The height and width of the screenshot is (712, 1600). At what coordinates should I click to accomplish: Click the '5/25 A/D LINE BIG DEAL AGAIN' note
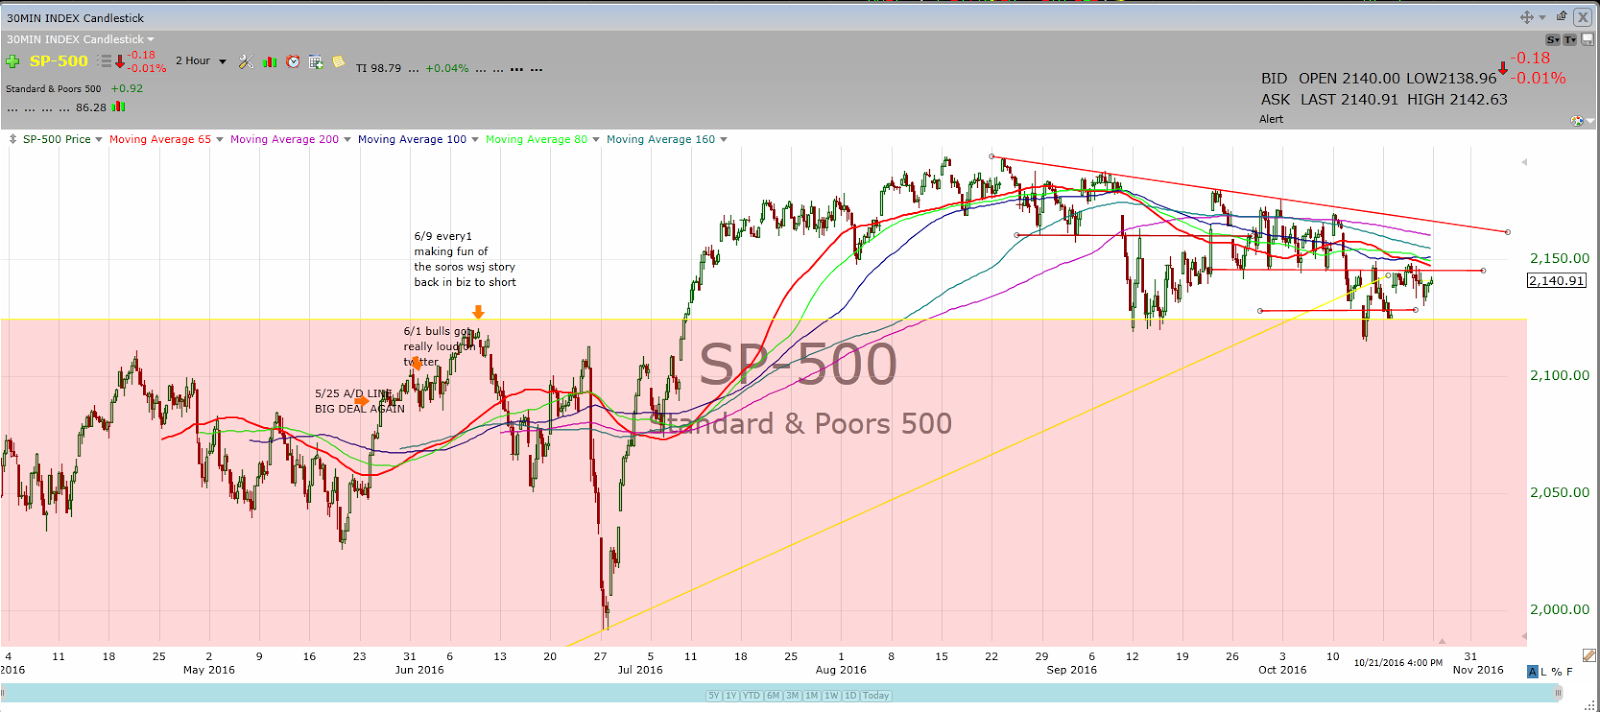(x=360, y=401)
